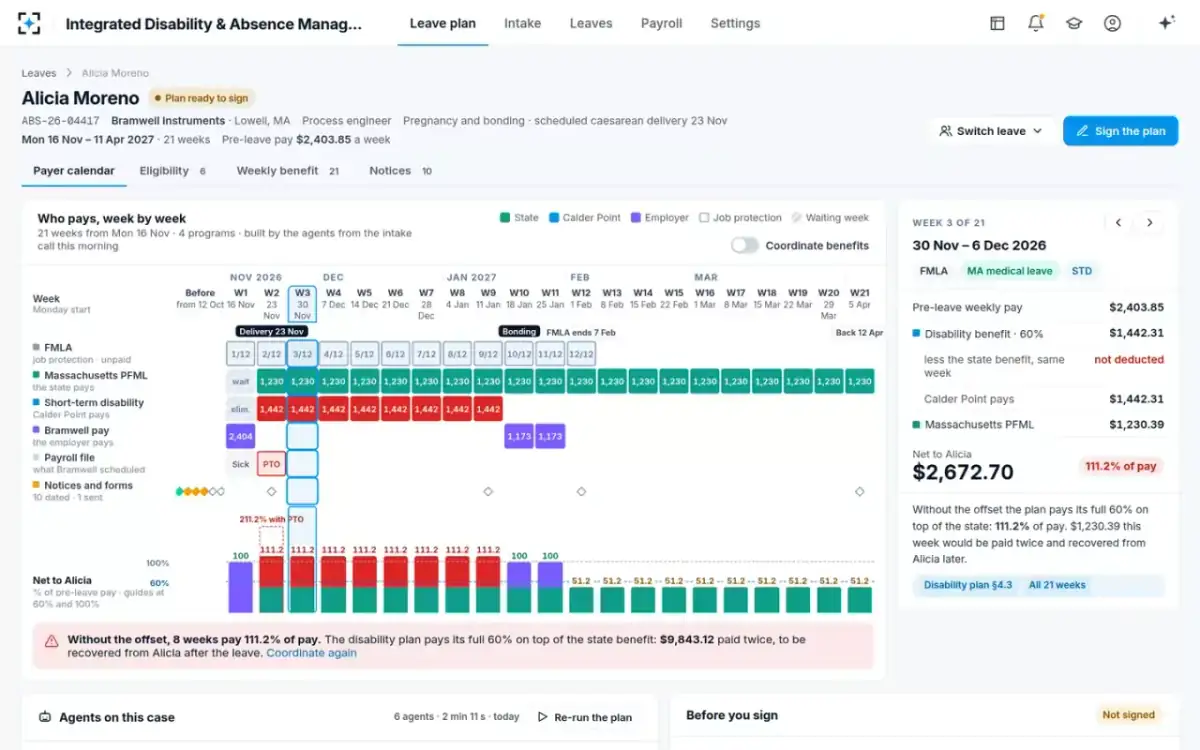Select the W5 week column header

click(x=364, y=299)
